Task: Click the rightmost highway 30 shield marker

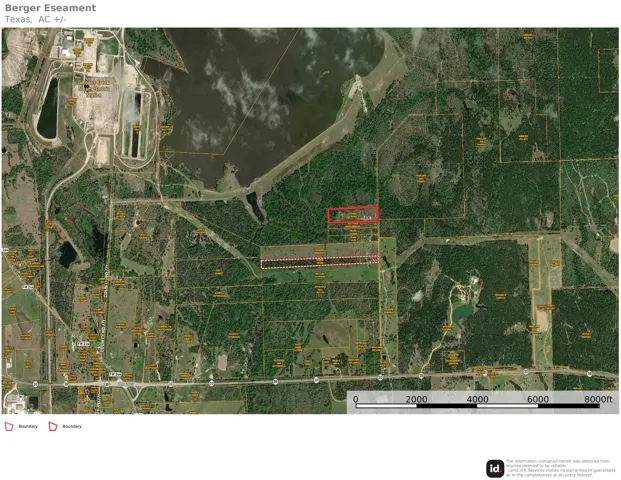Action: pos(589,373)
